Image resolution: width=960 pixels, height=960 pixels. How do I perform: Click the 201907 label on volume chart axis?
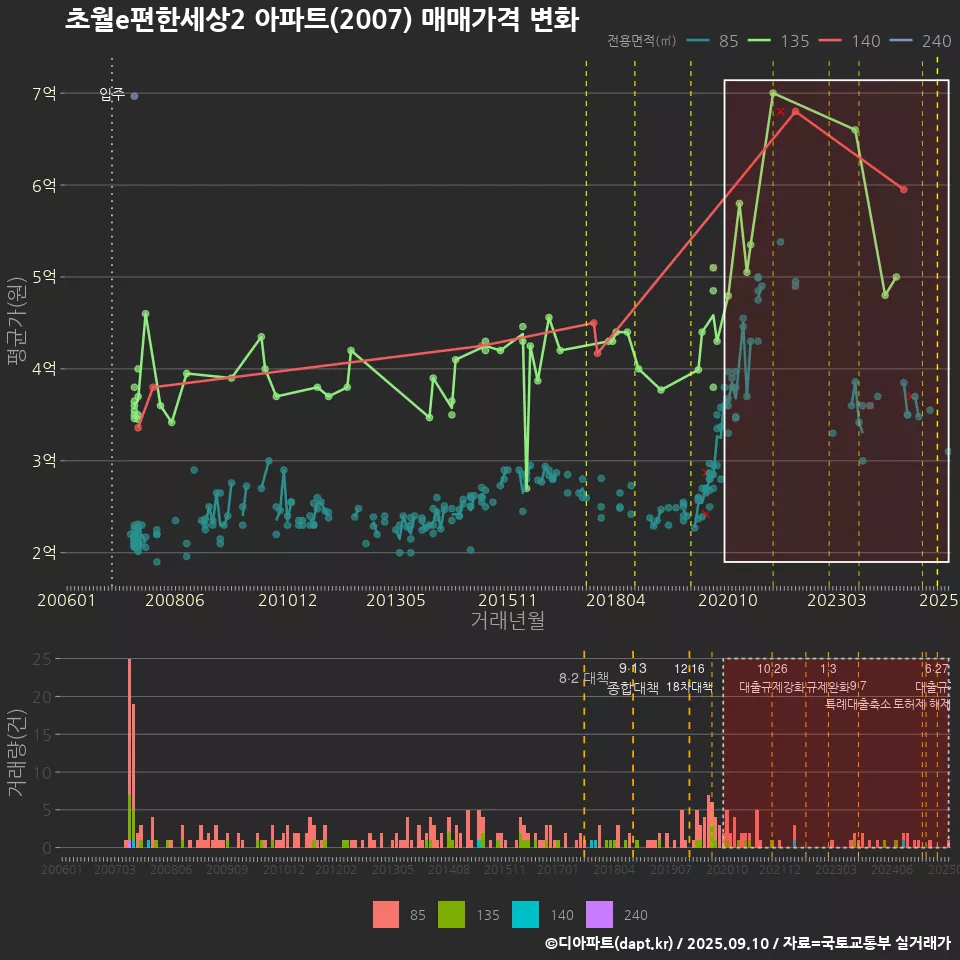click(x=670, y=869)
